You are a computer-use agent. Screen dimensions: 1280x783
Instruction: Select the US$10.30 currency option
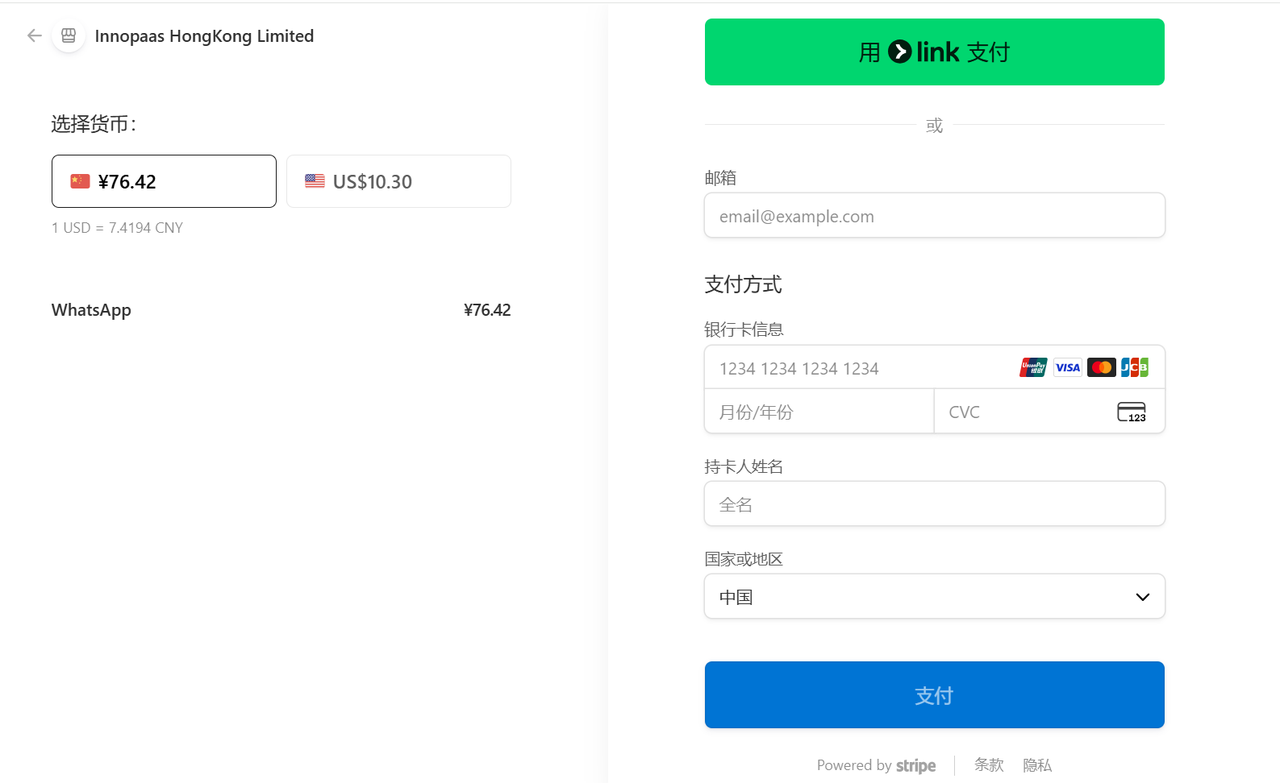point(398,181)
